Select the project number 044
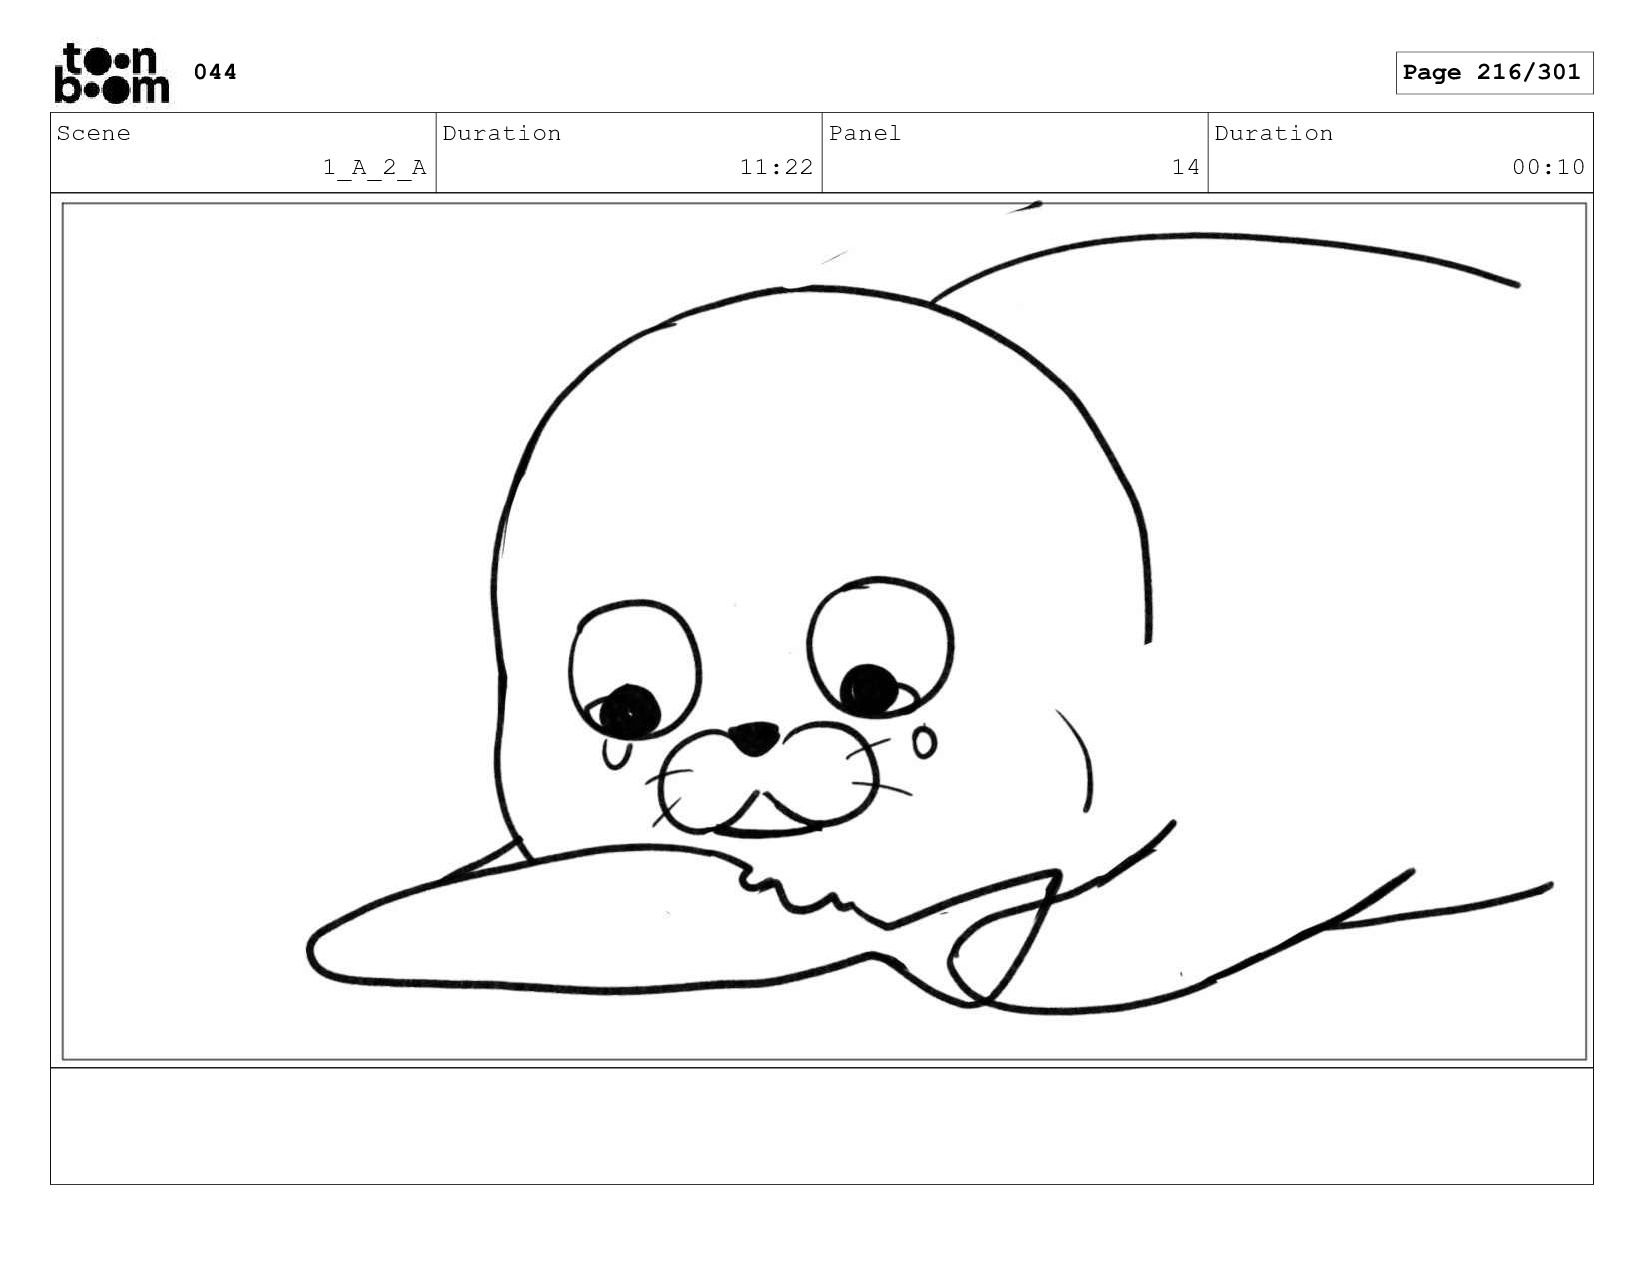 (x=215, y=72)
